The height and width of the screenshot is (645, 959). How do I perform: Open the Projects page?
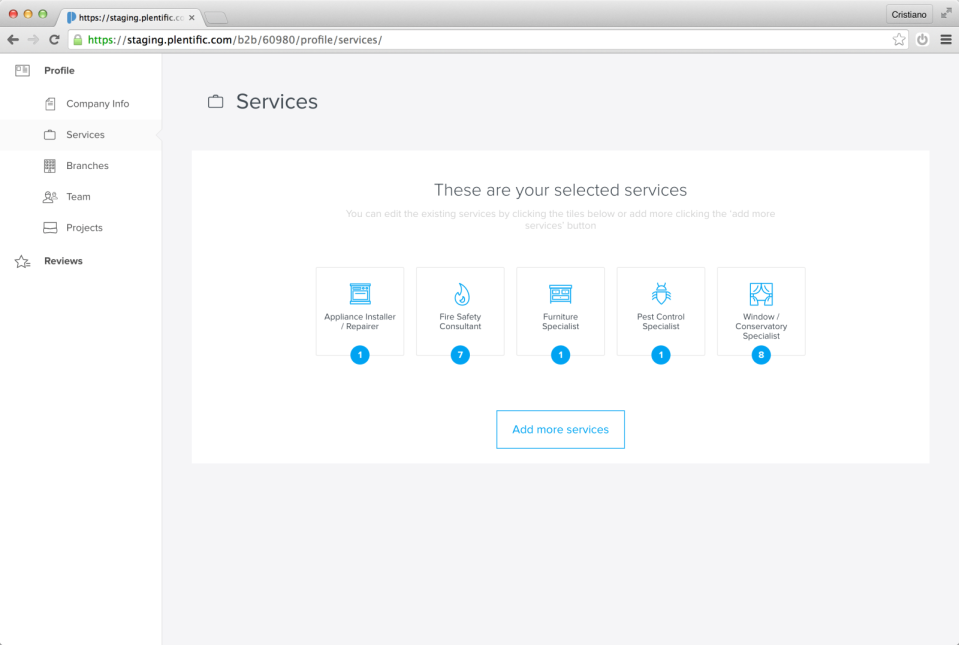pos(84,227)
